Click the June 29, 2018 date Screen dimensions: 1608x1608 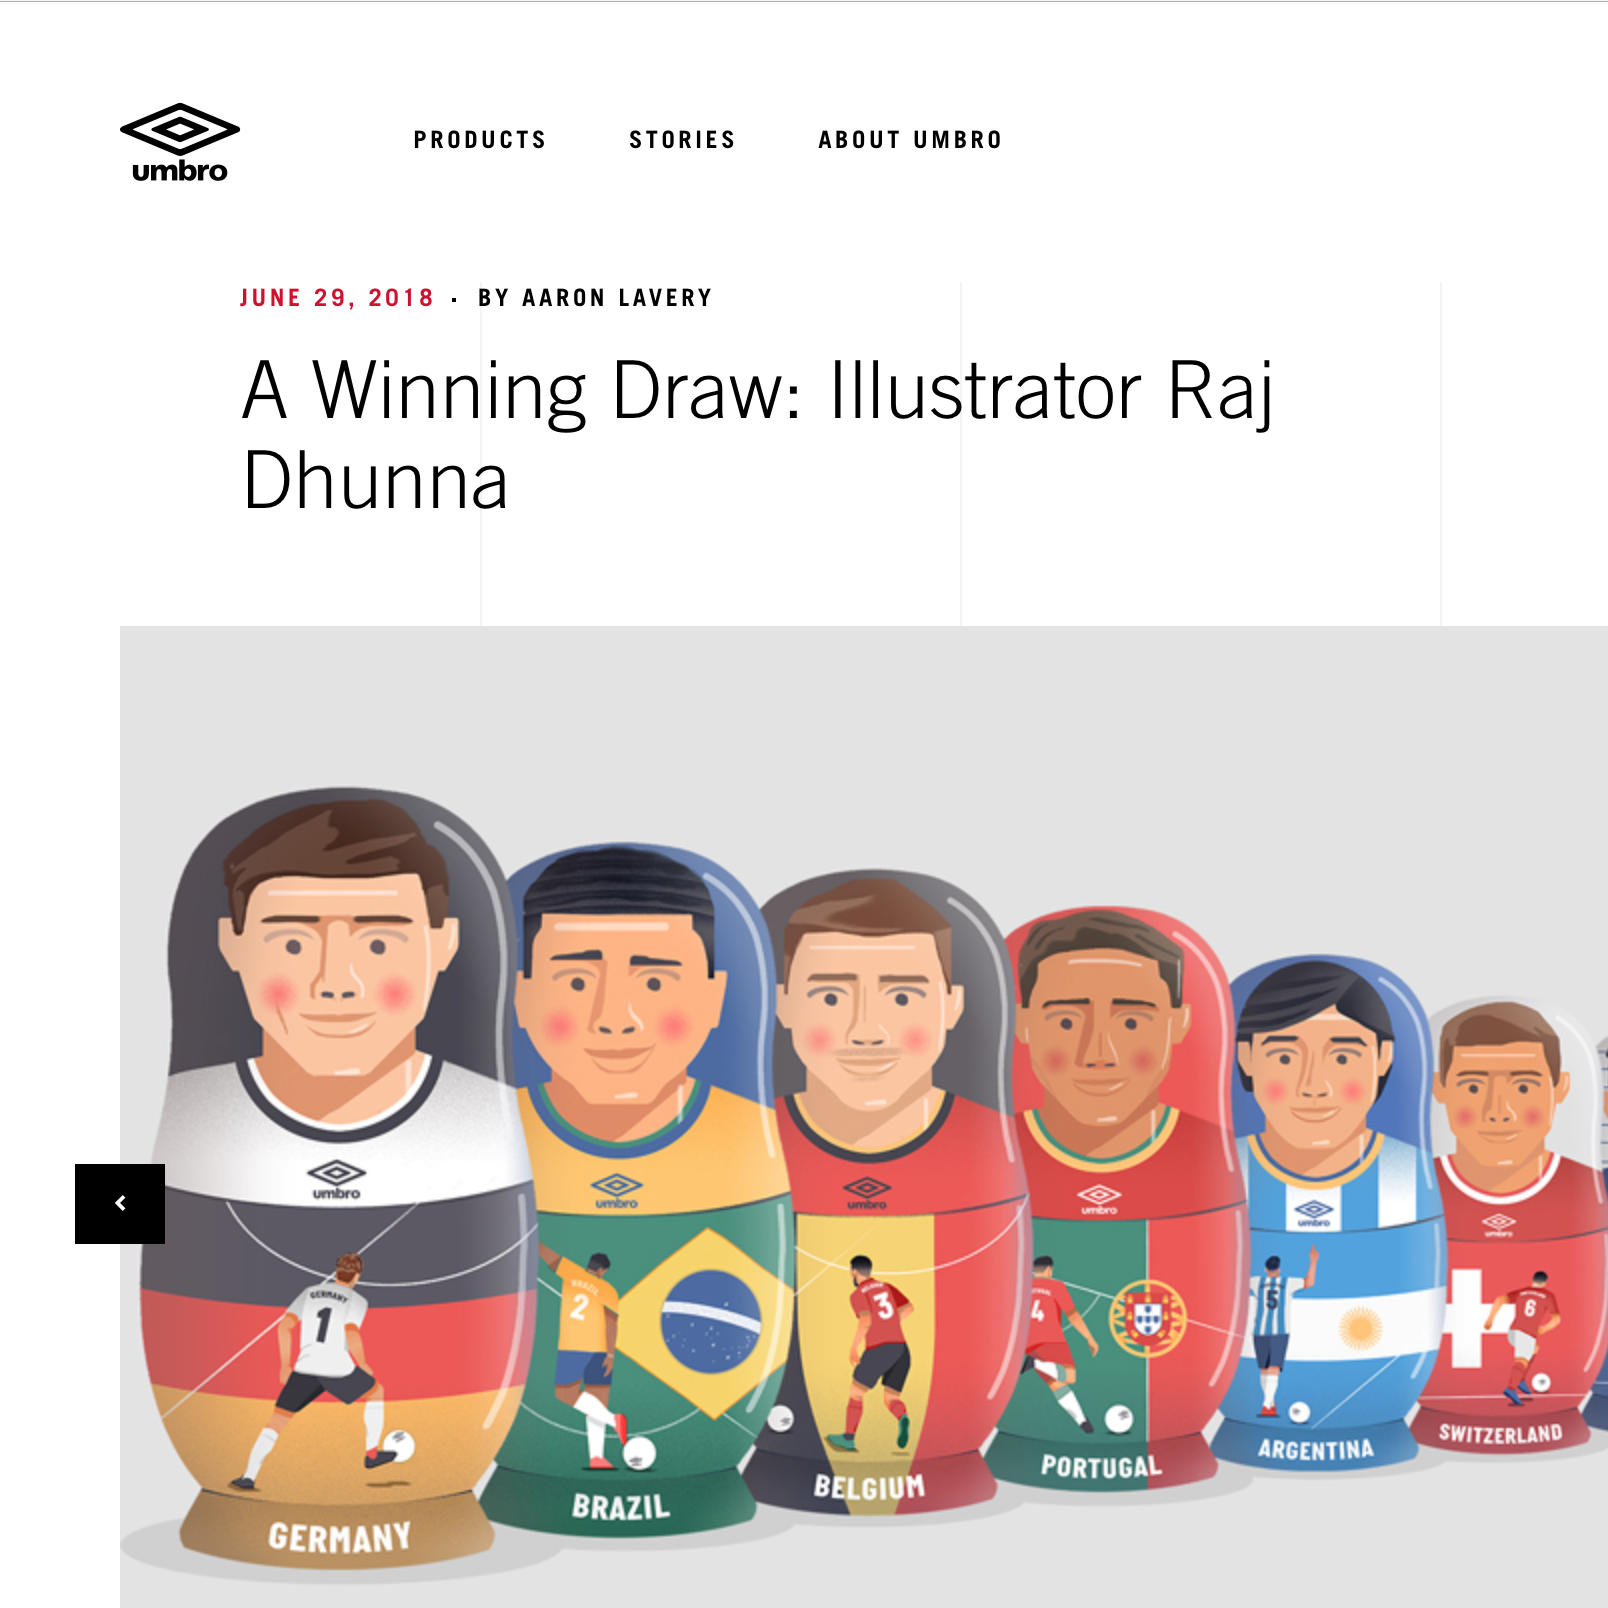click(x=337, y=298)
